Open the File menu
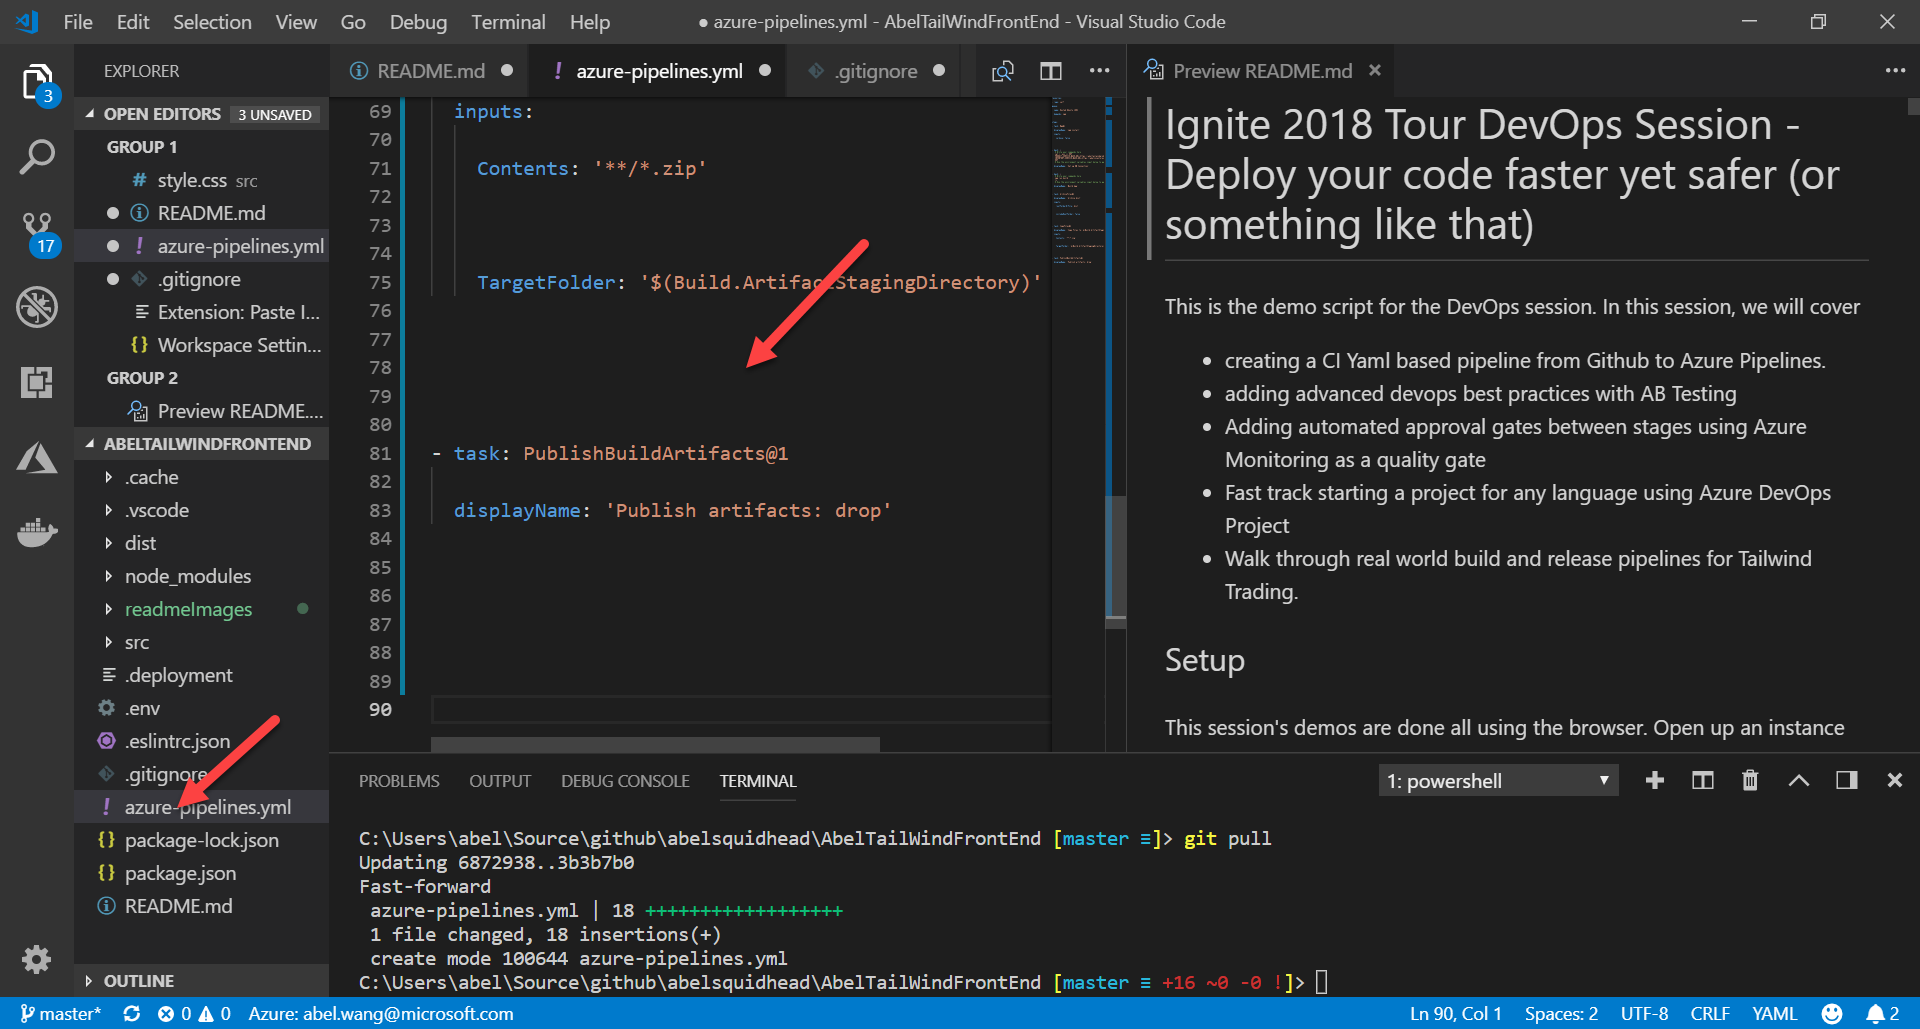 click(x=78, y=22)
